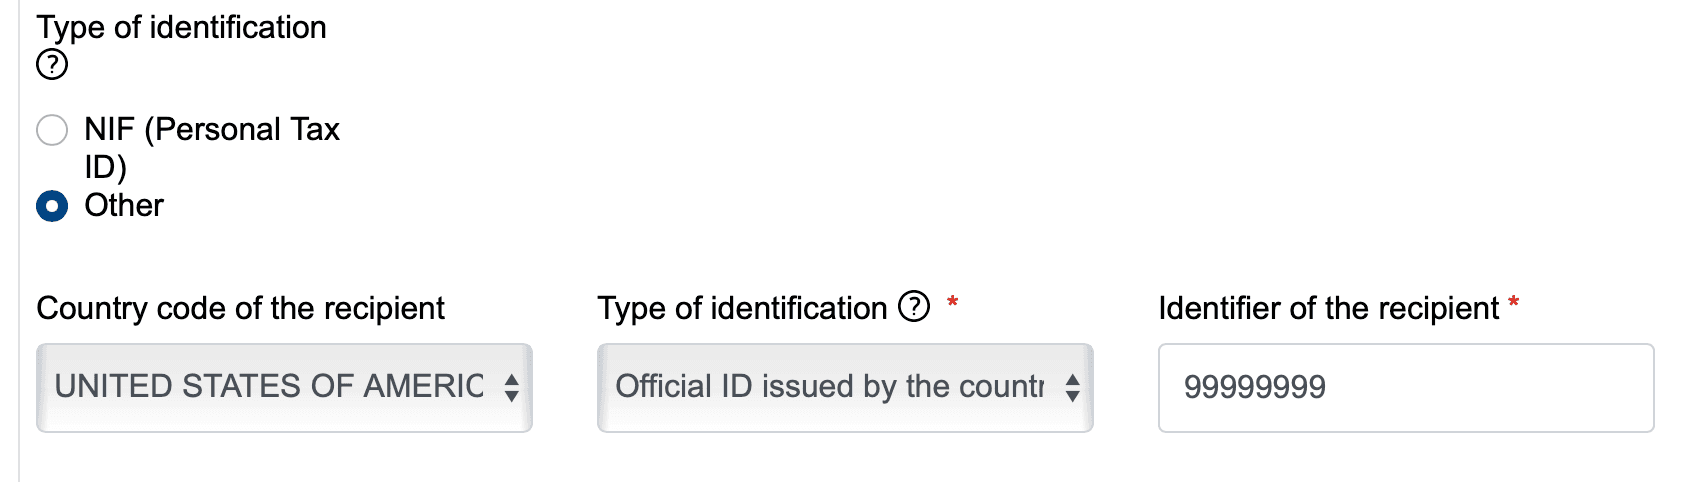
Task: Click the "Country code of the recipient" label
Action: pos(240,309)
